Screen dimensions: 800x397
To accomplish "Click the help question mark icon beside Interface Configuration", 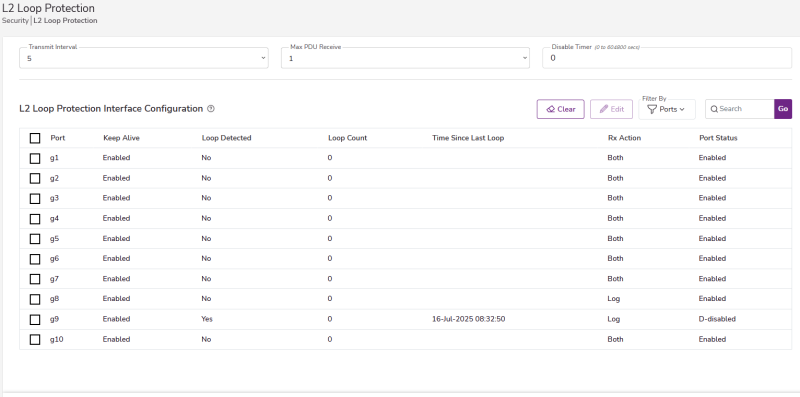I will pos(211,109).
